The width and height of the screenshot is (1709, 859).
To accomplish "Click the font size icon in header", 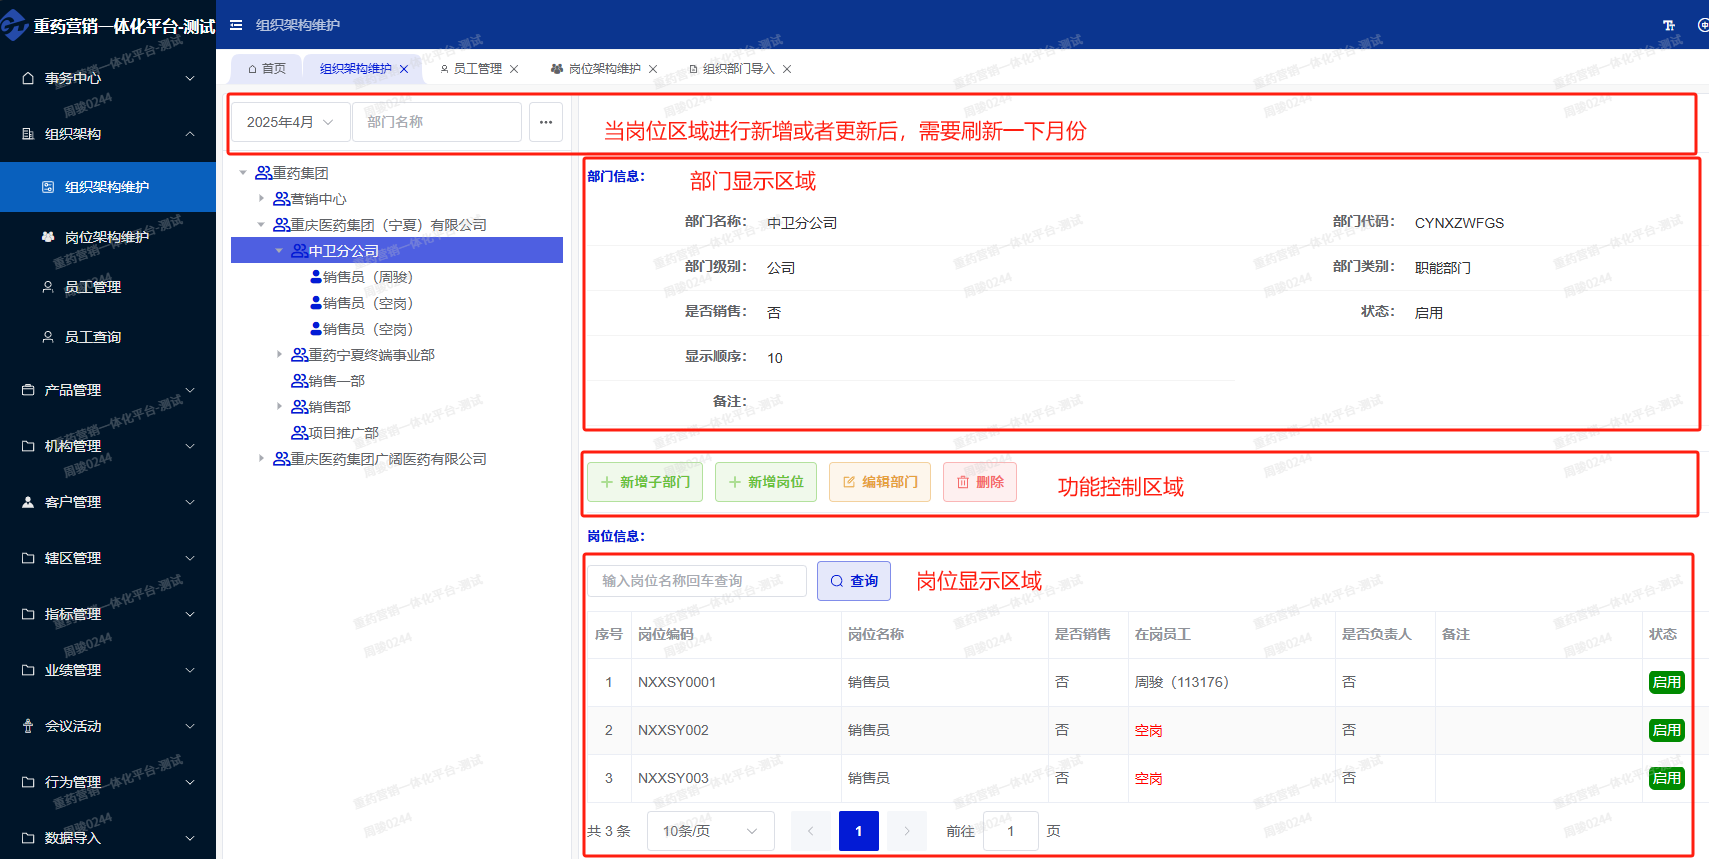I will pyautogui.click(x=1668, y=25).
